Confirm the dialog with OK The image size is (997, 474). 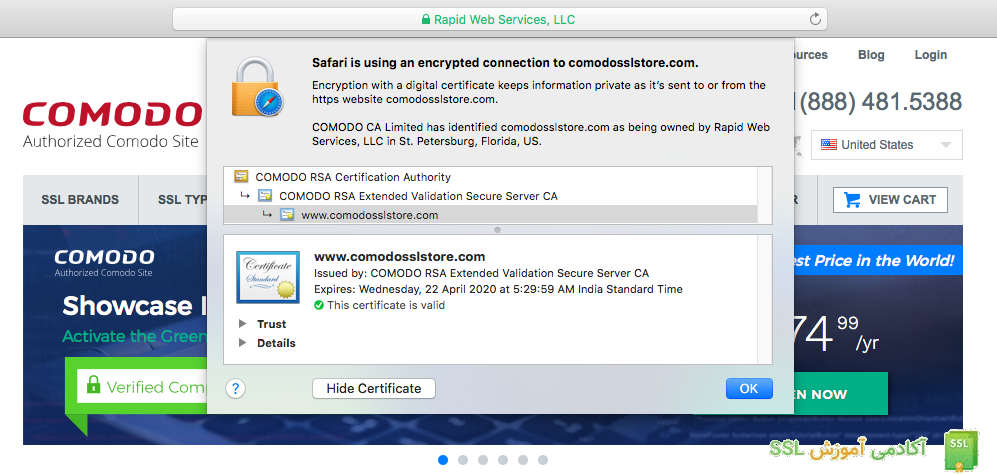749,388
